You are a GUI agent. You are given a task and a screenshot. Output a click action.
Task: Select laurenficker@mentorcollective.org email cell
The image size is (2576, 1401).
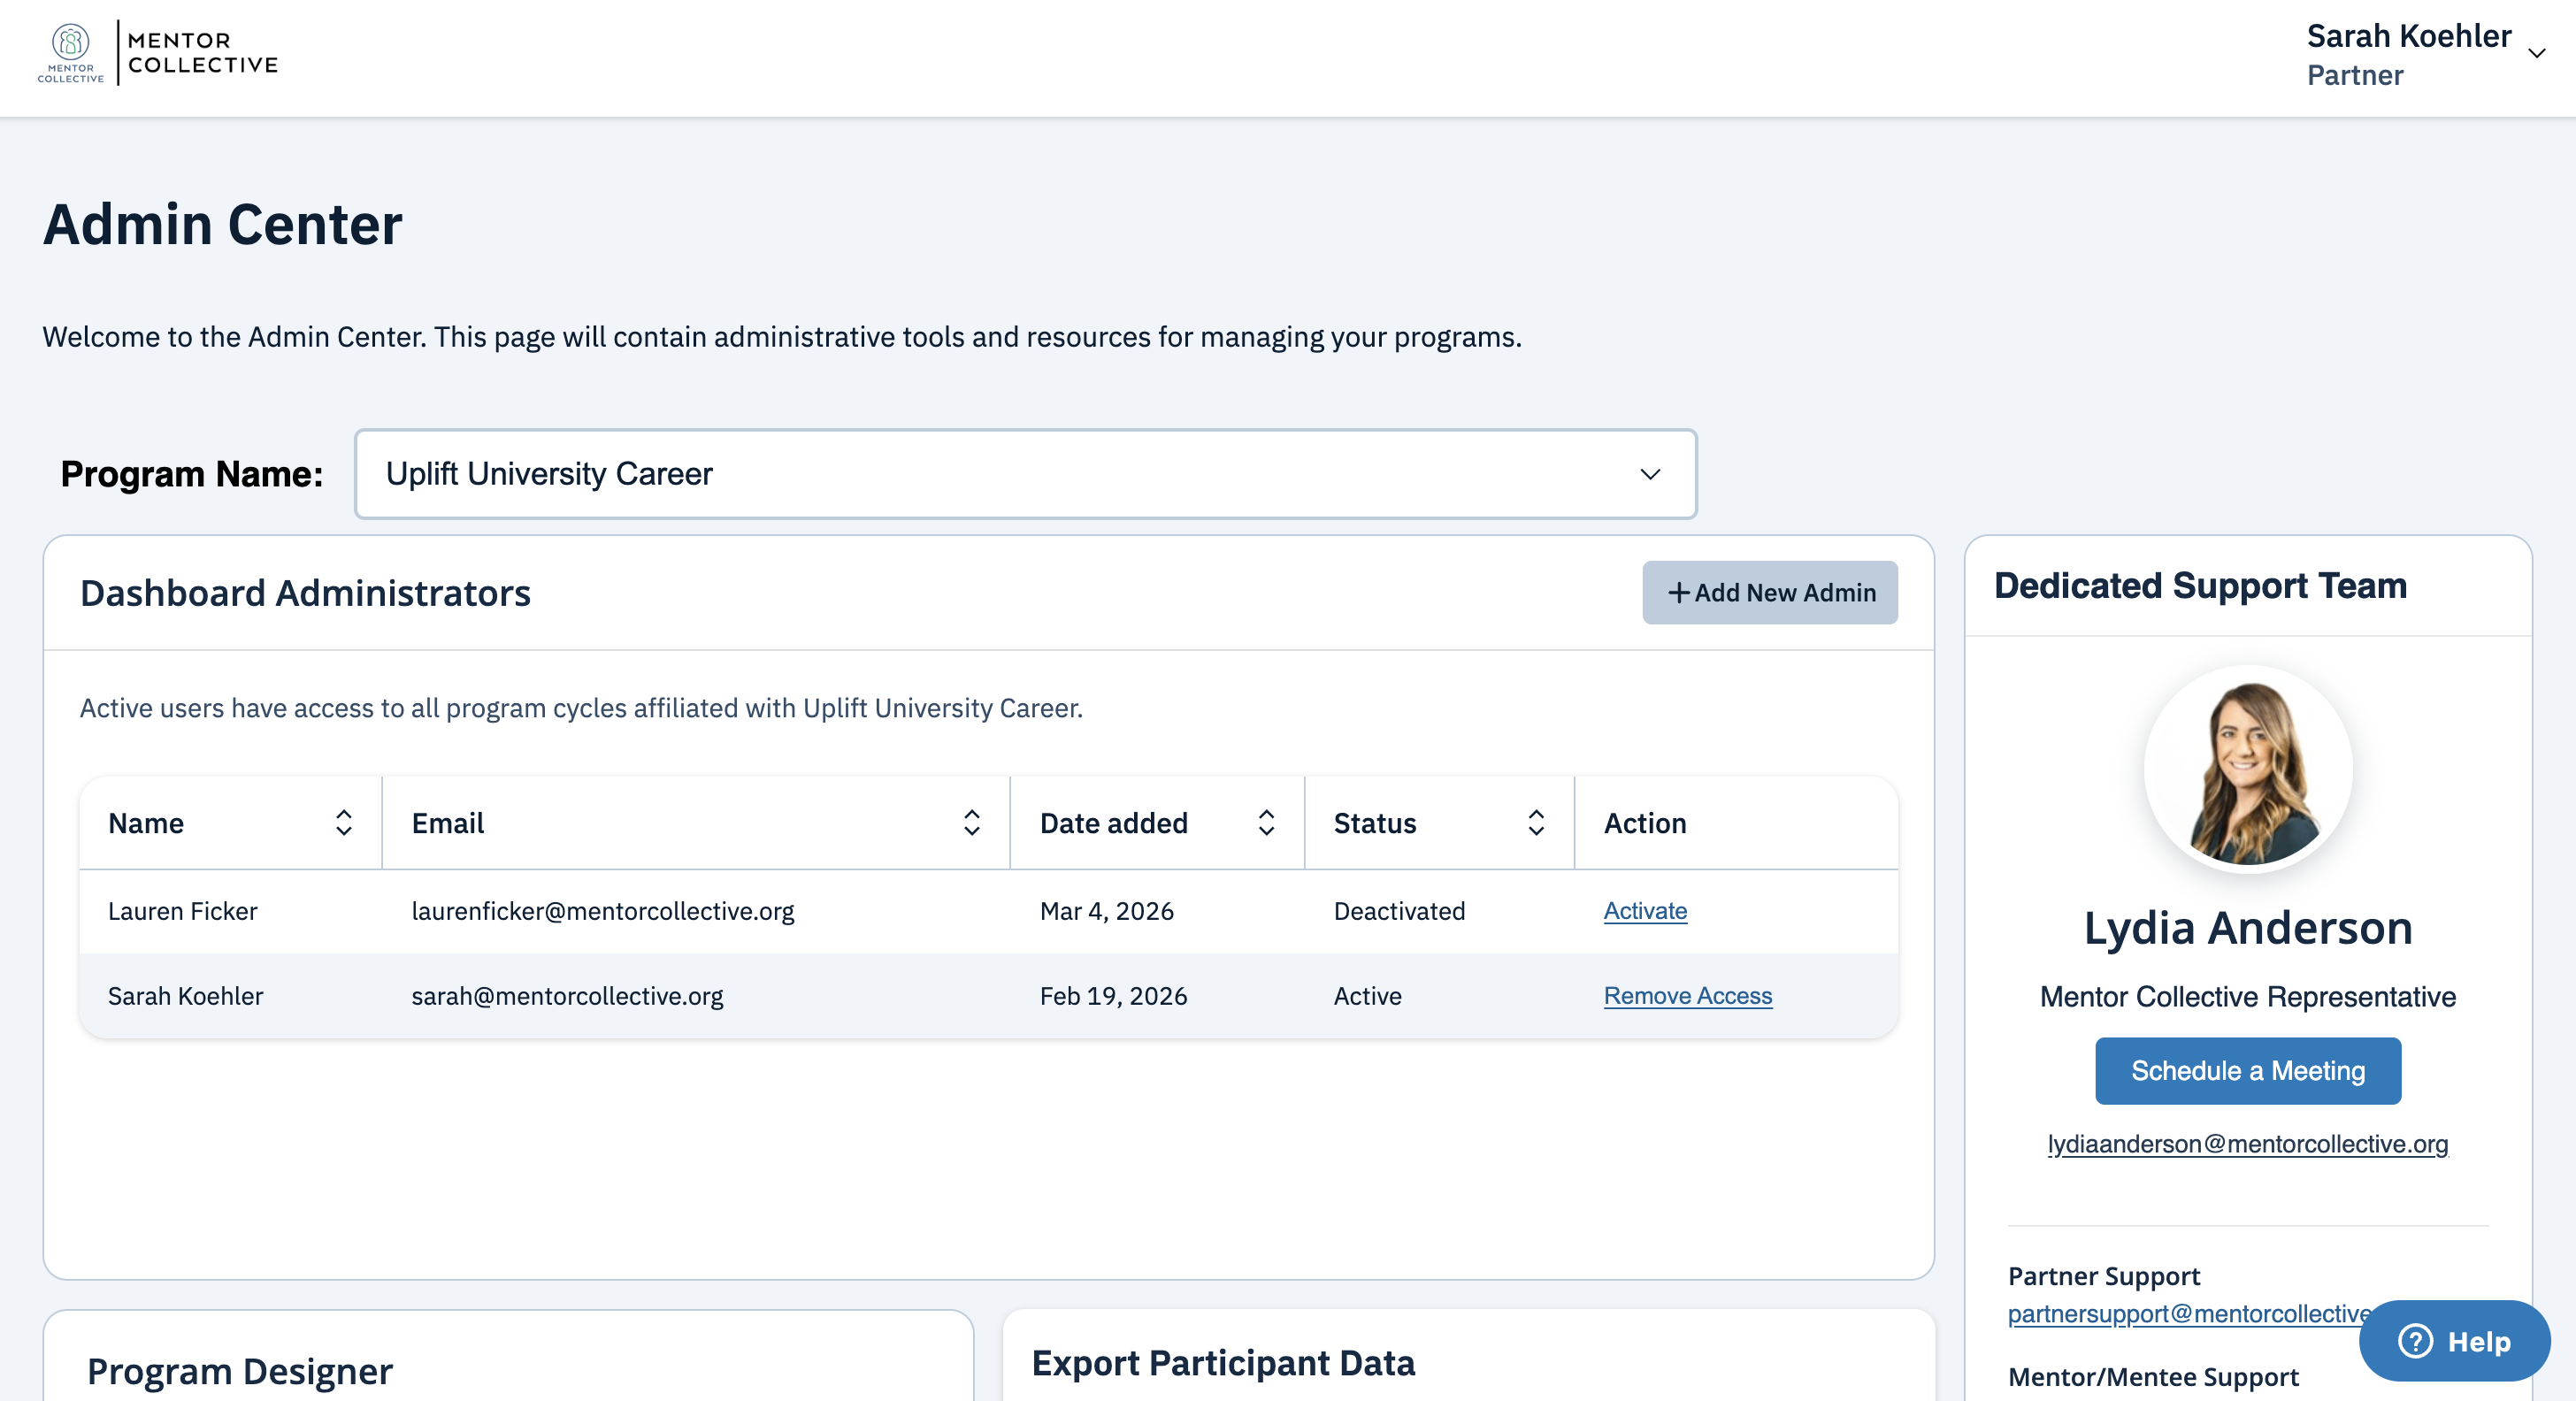pos(603,911)
